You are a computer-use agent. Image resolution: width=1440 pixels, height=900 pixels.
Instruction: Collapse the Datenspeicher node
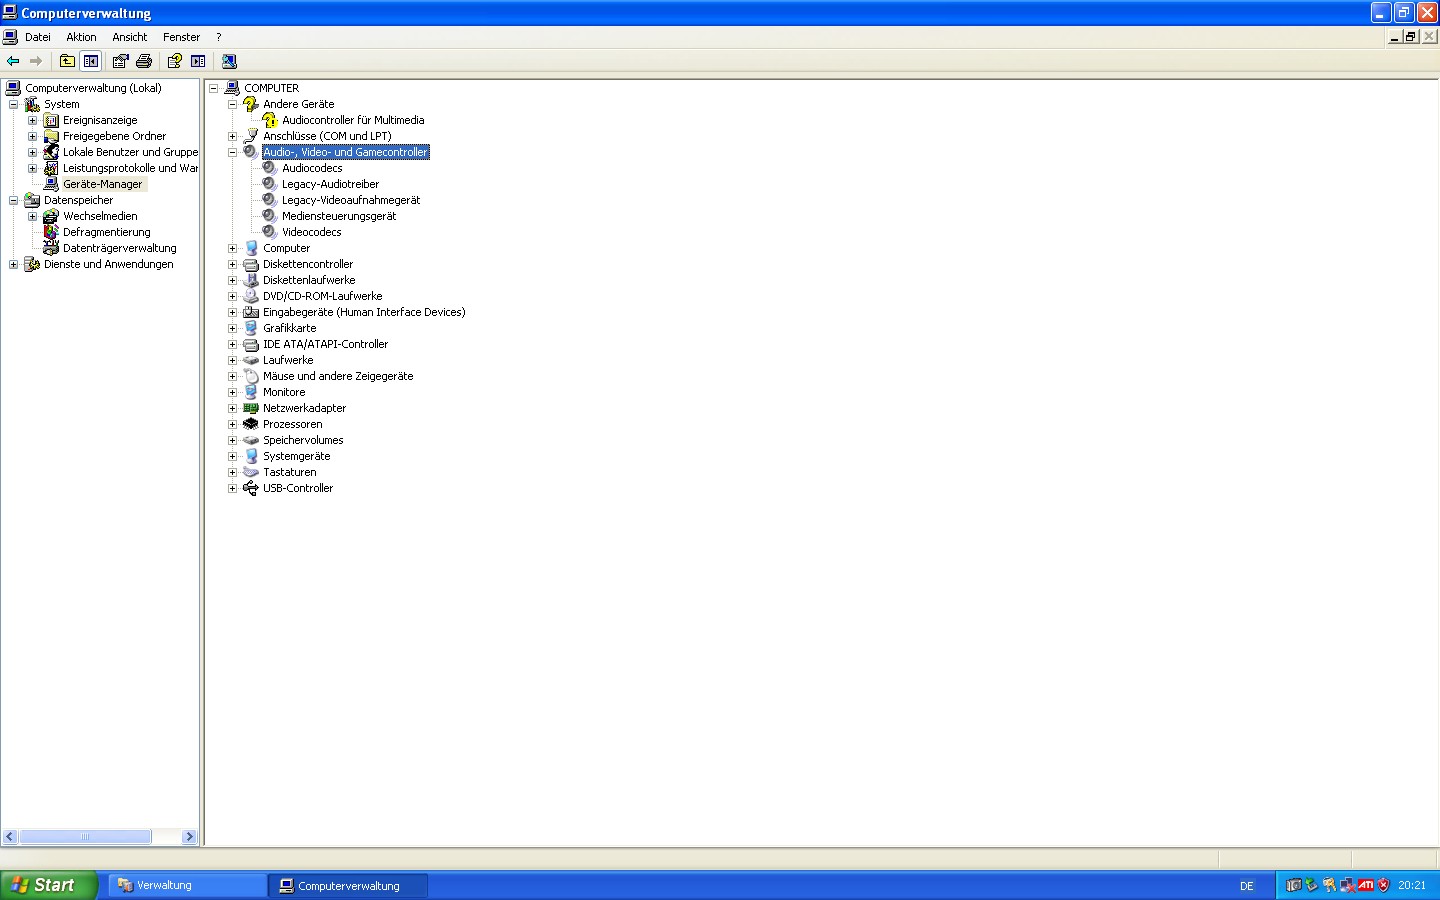tap(13, 200)
